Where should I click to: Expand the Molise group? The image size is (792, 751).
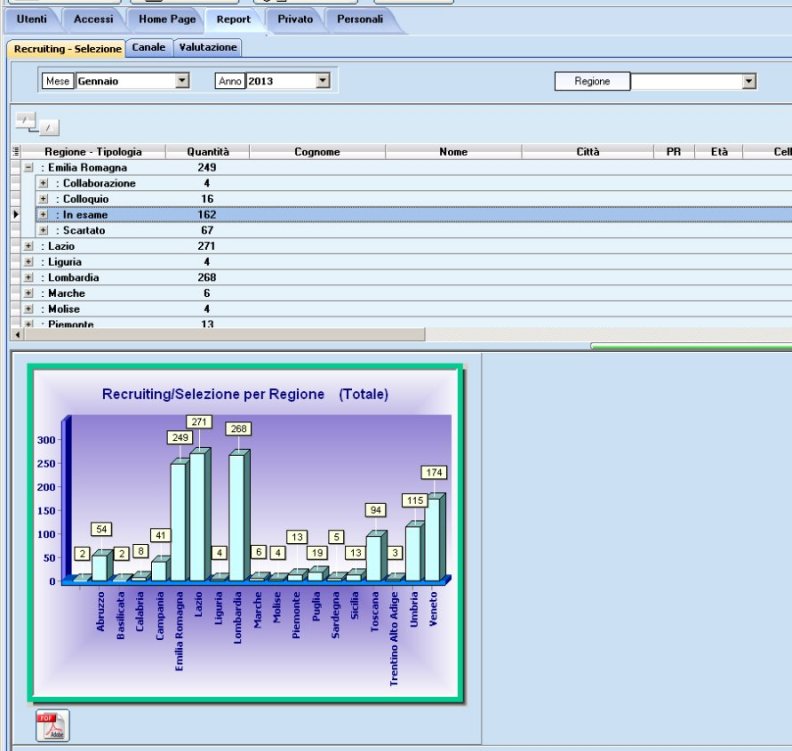point(29,309)
